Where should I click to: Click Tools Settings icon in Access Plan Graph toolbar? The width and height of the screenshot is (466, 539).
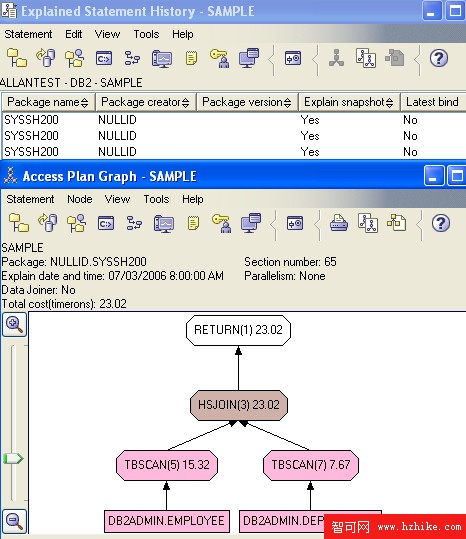point(295,223)
